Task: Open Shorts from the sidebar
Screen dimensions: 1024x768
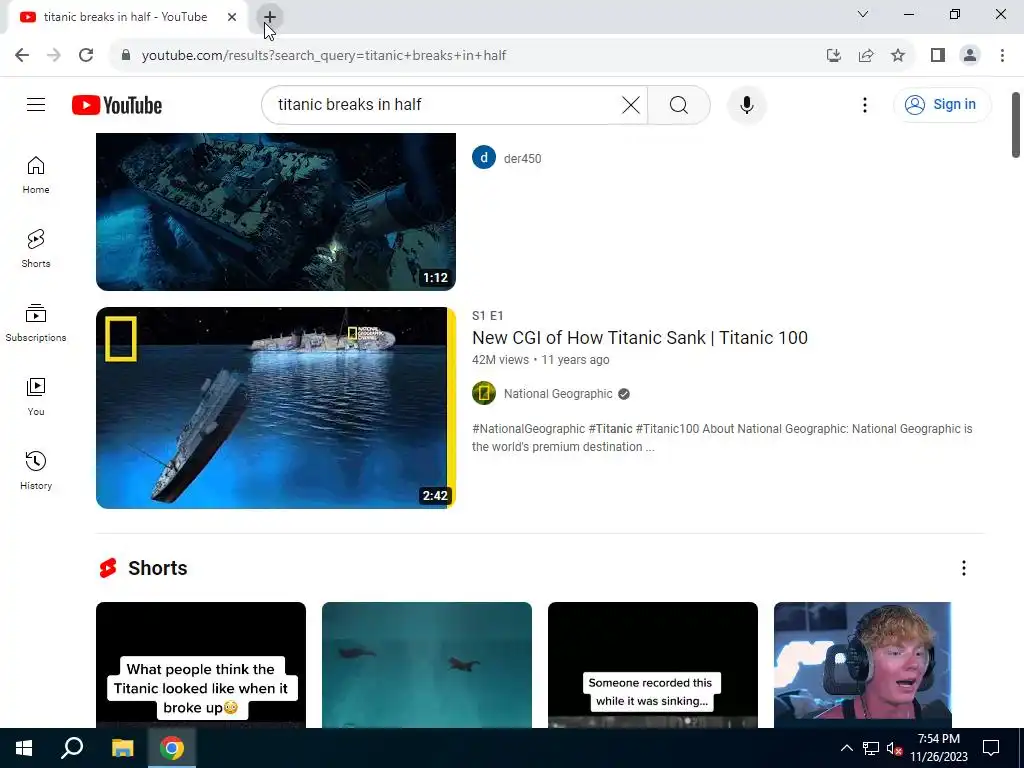Action: coord(36,249)
